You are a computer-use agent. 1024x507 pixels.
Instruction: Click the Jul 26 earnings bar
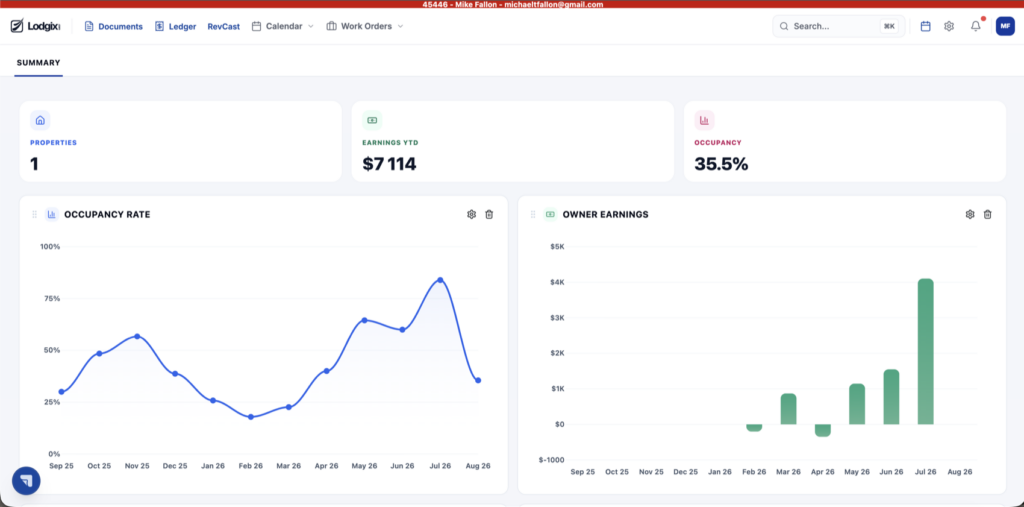point(925,352)
